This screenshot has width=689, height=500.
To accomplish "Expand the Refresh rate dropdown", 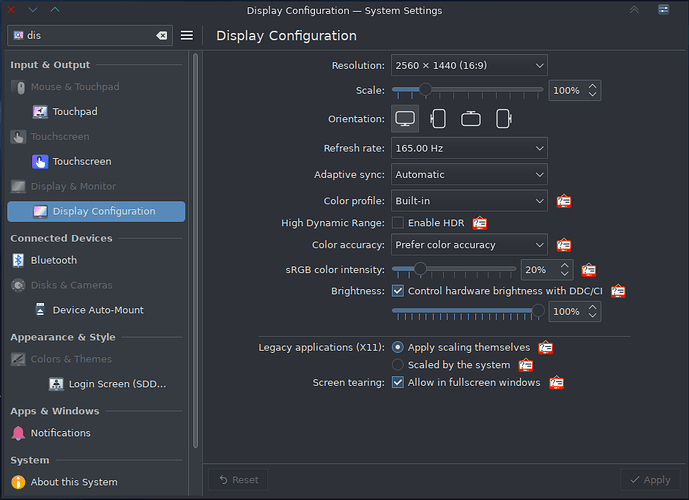I will 469,148.
